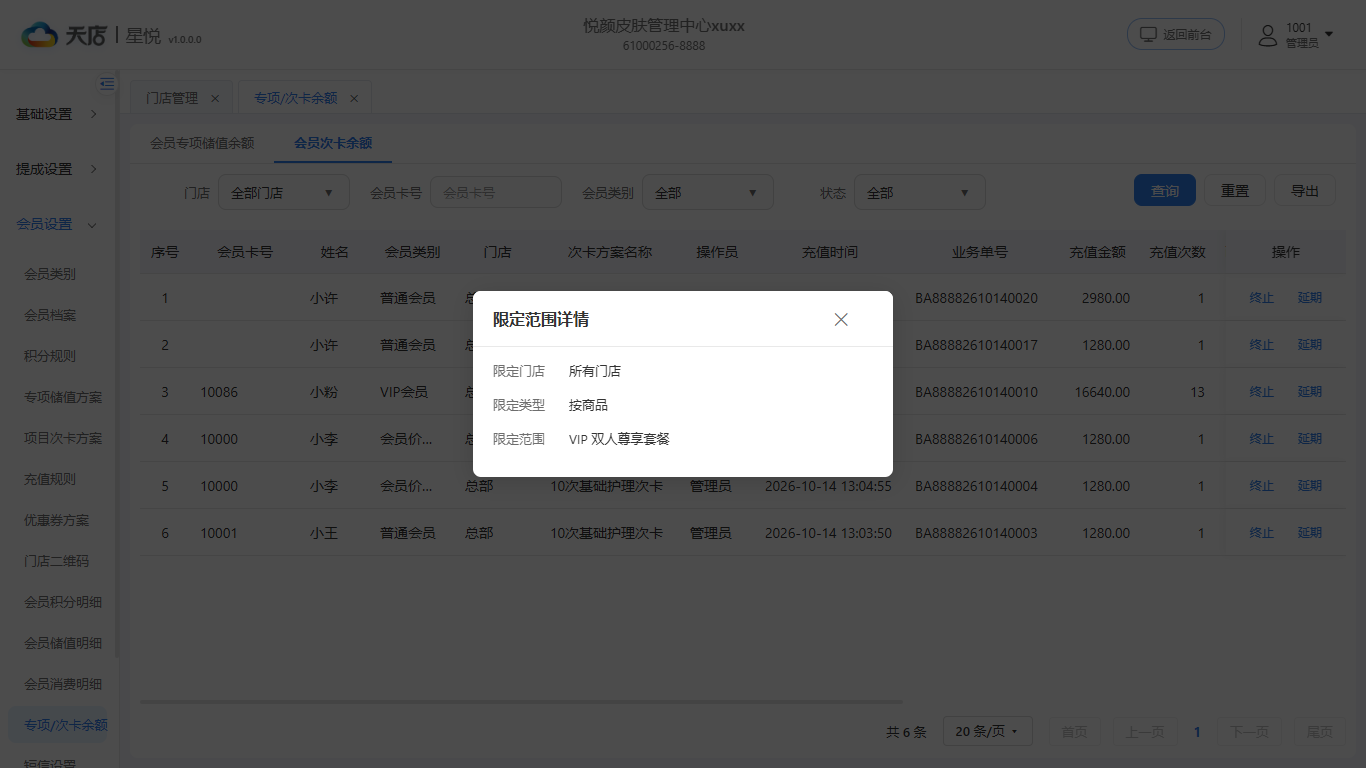Click VIP 双人尊享套餐 text in dialog
1366x768 pixels.
click(619, 439)
